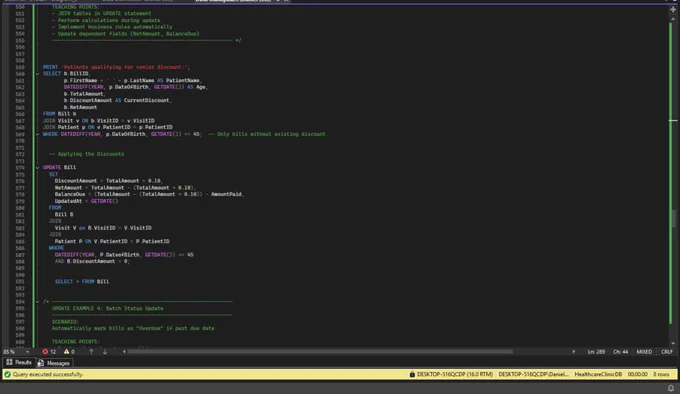
Task: Click the 'UpdatedAt = GETDATE()' line
Action: 86,201
